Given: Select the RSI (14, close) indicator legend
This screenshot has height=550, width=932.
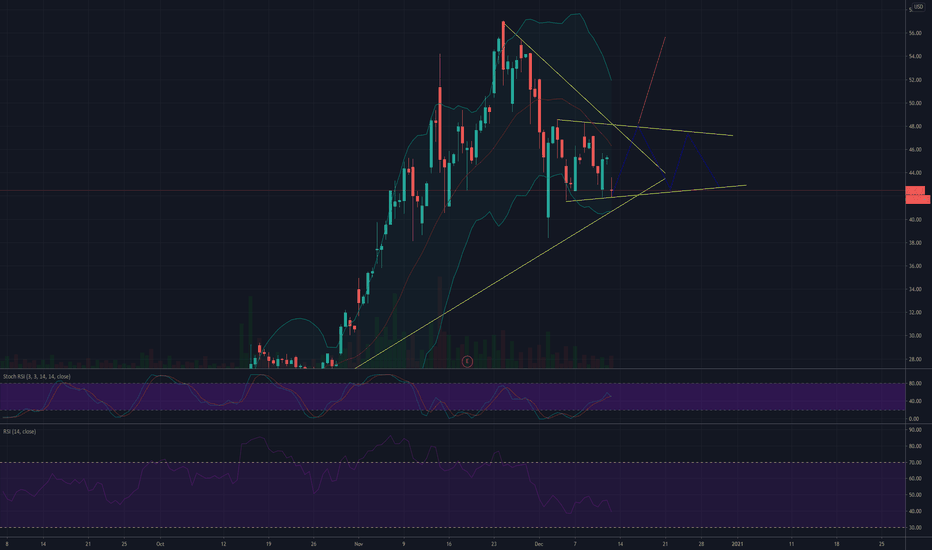Looking at the screenshot, I should click(x=20, y=432).
